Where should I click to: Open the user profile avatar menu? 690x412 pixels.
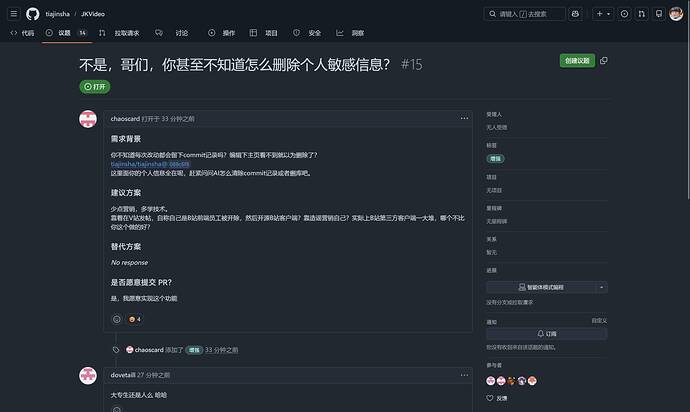click(x=676, y=14)
